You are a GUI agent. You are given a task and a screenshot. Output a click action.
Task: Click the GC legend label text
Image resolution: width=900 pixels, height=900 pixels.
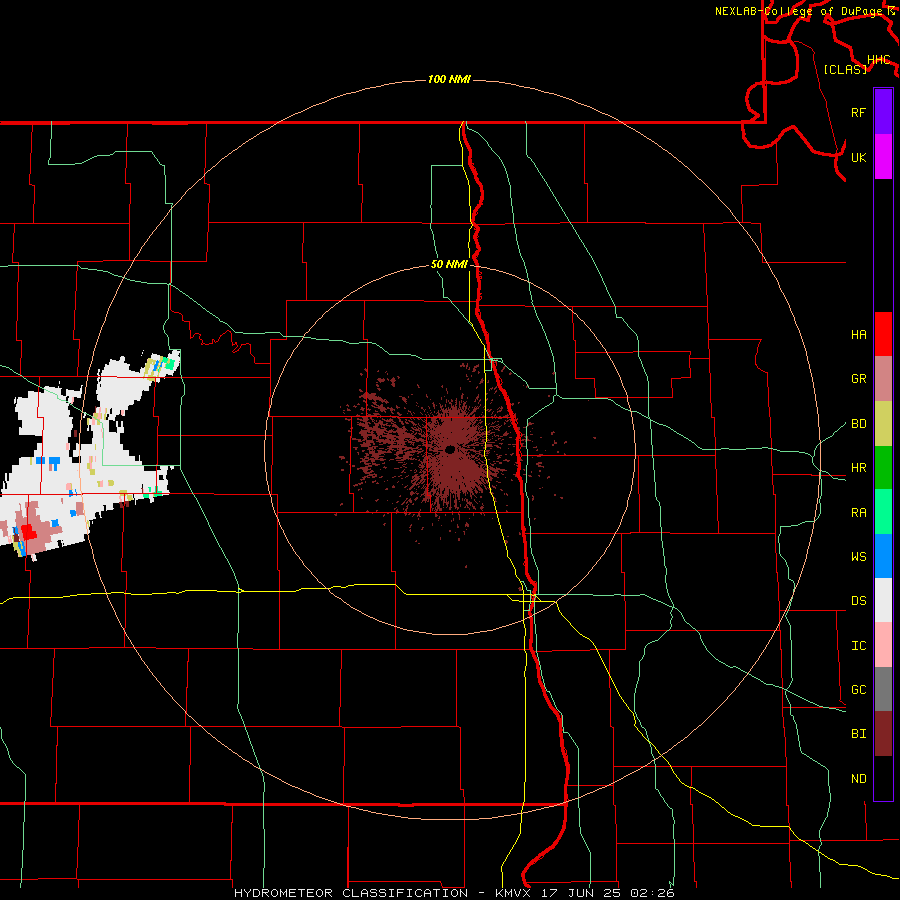pyautogui.click(x=858, y=690)
